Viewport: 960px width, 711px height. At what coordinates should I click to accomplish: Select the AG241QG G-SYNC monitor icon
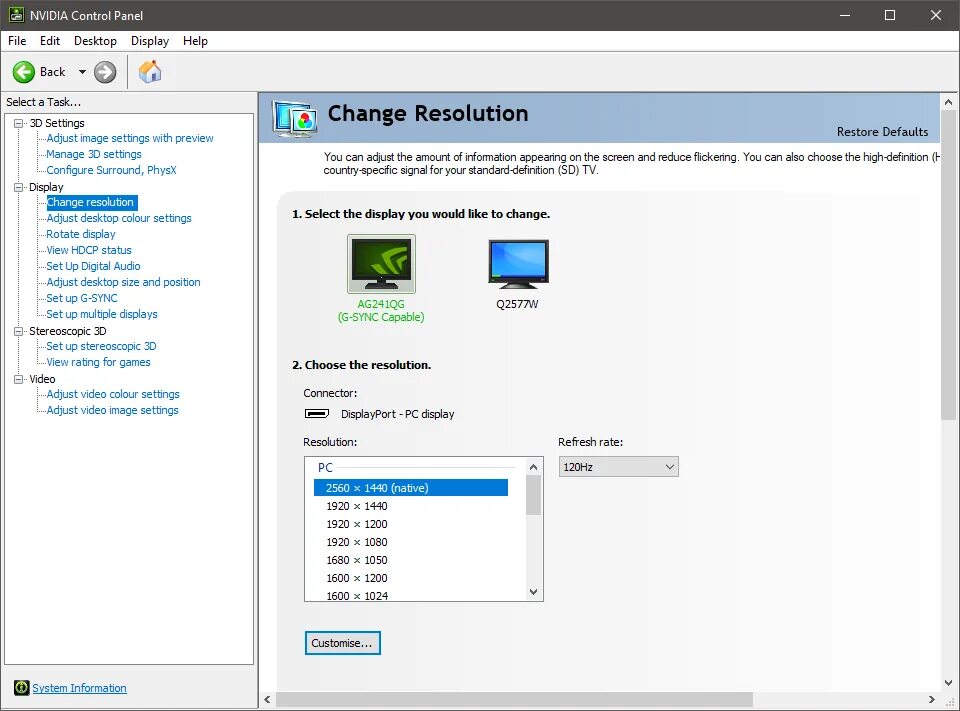pyautogui.click(x=381, y=263)
